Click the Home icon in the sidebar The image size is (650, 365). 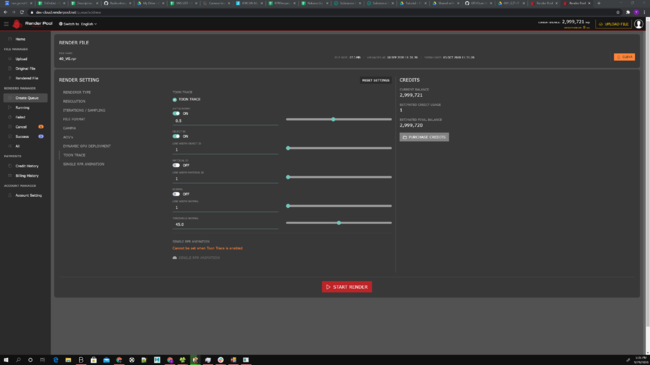(10, 39)
